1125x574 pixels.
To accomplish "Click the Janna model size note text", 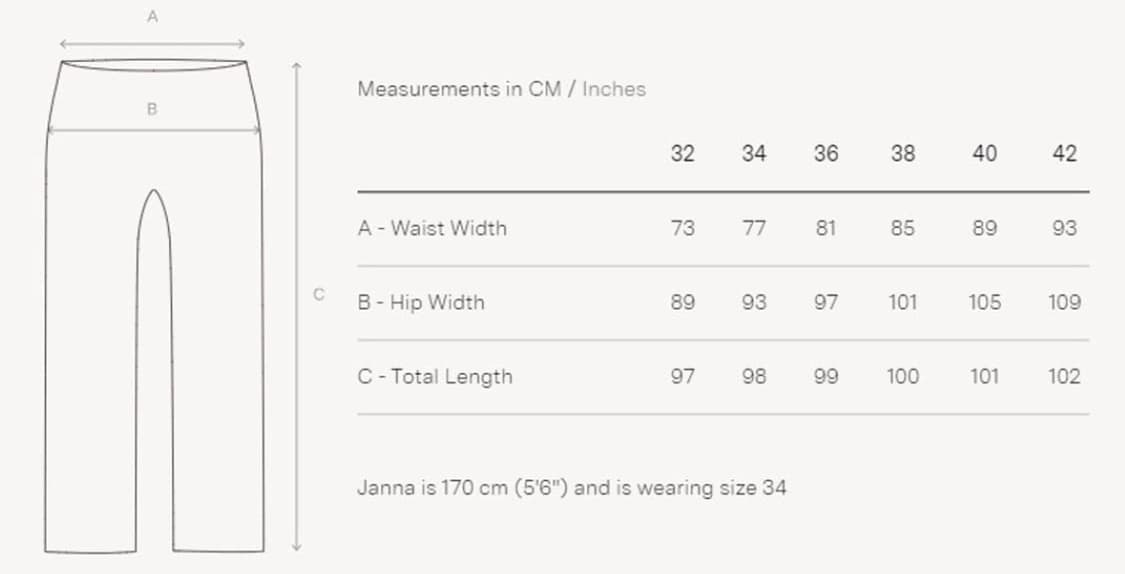I will click(571, 489).
